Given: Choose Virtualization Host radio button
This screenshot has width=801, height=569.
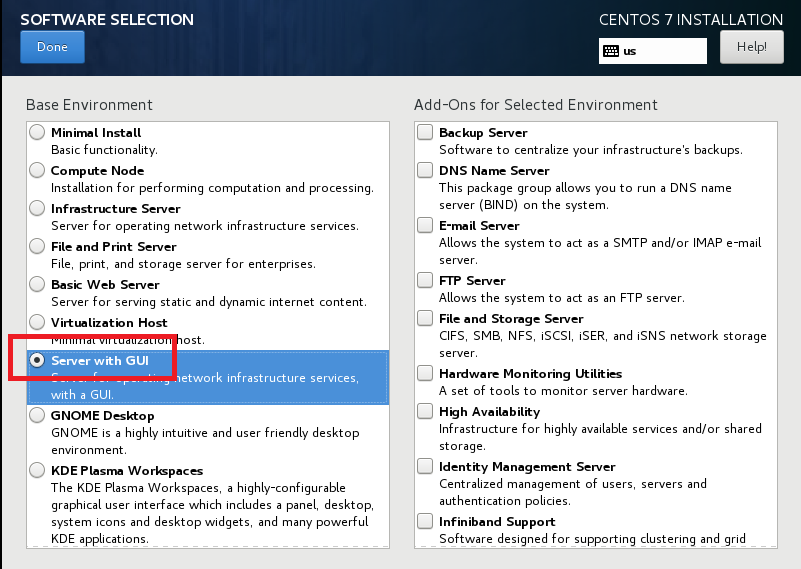Looking at the screenshot, I should click(x=37, y=322).
